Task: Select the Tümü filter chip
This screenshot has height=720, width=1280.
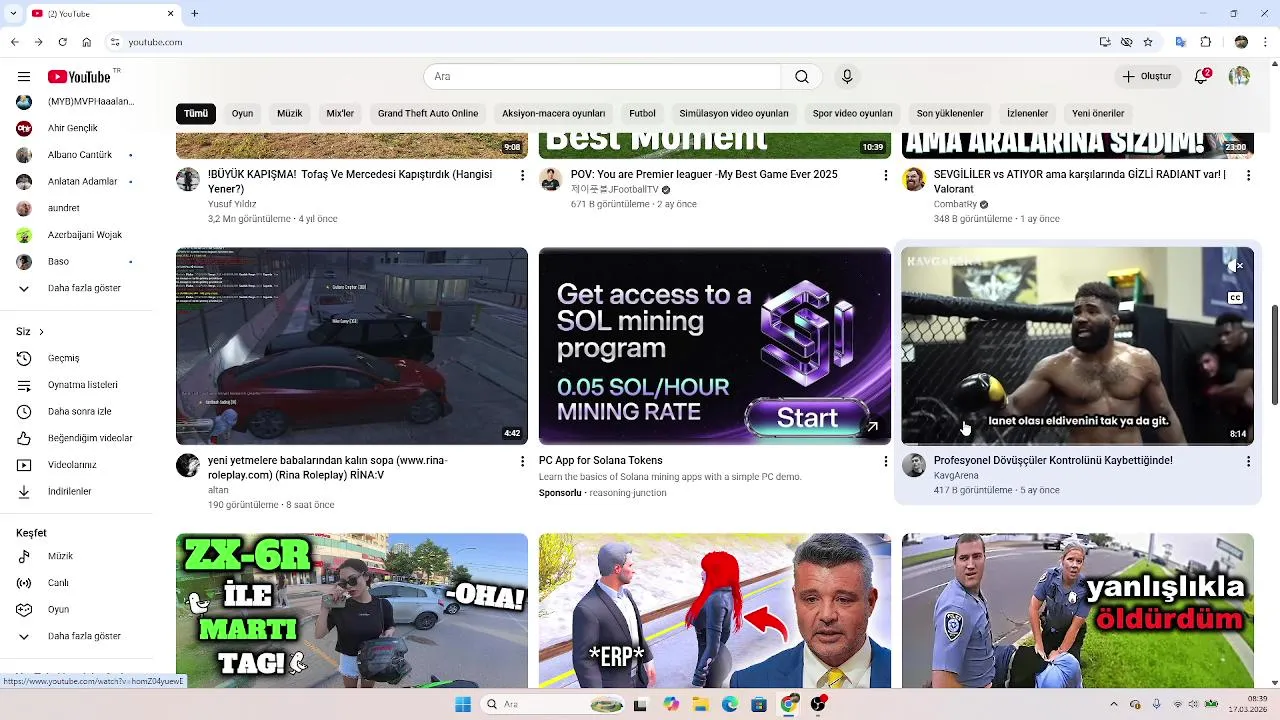Action: coord(196,113)
